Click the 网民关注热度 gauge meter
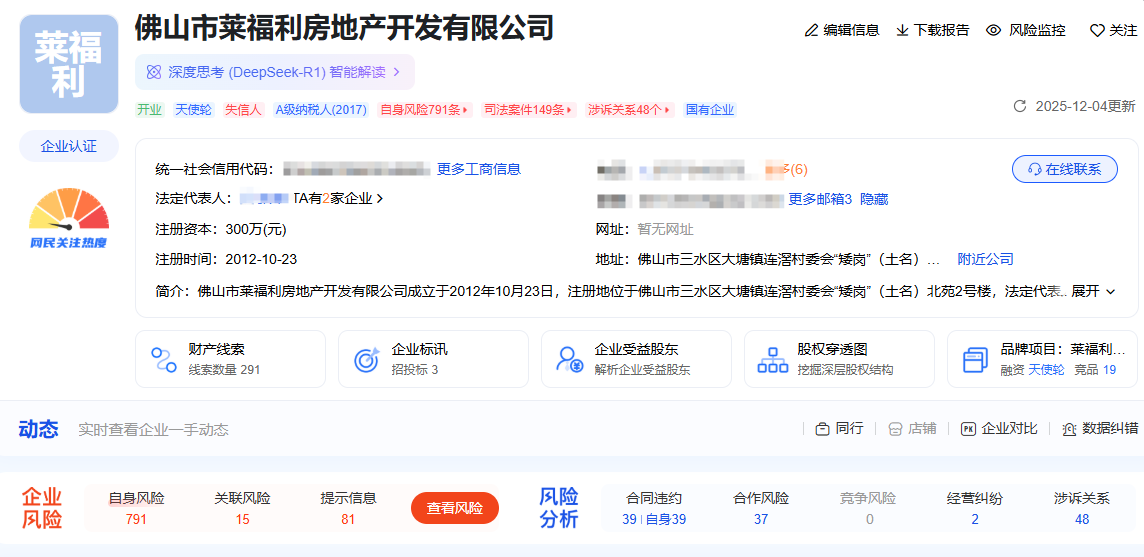The image size is (1144, 557). point(69,218)
